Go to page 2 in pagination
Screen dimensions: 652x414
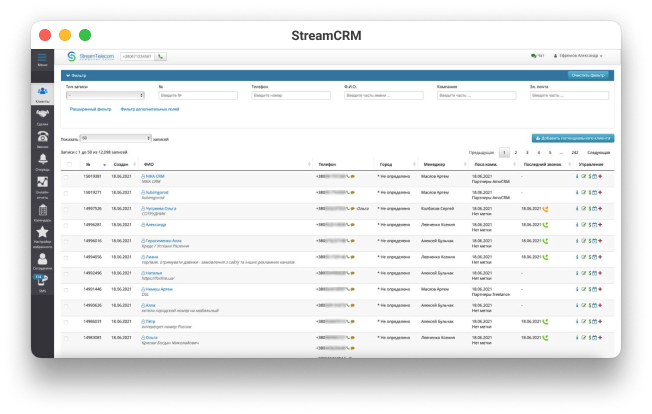pyautogui.click(x=515, y=151)
